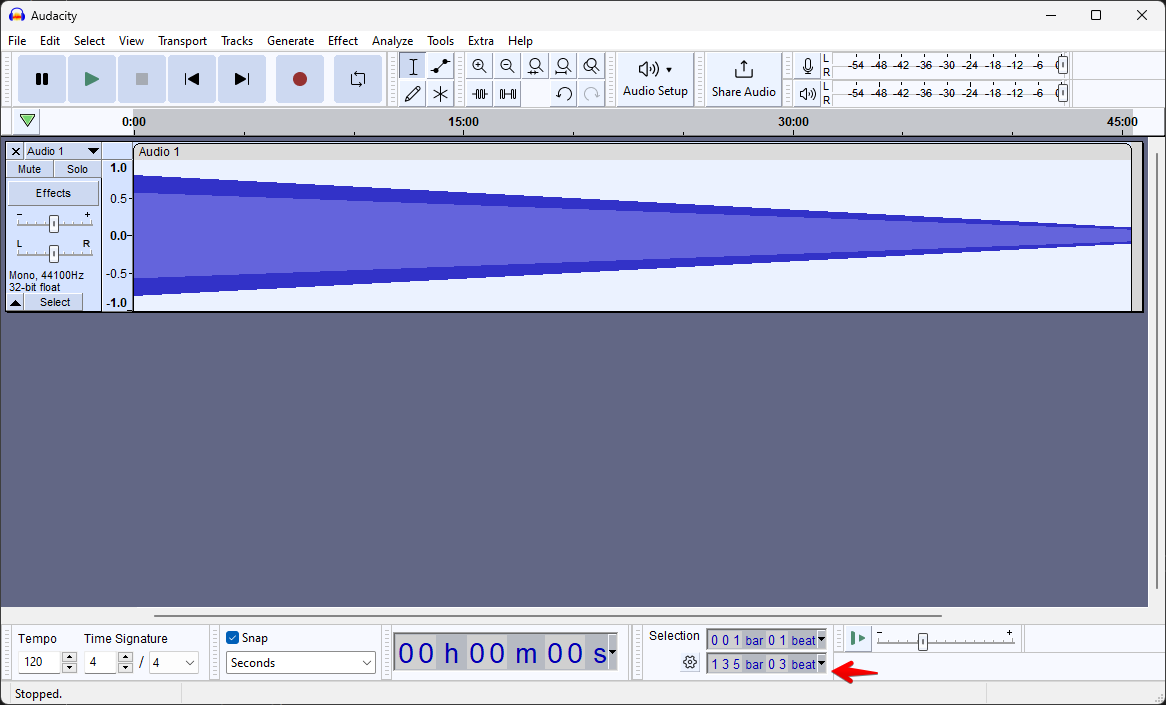The image size is (1166, 705).
Task: Click the Zoom In icon
Action: (480, 66)
